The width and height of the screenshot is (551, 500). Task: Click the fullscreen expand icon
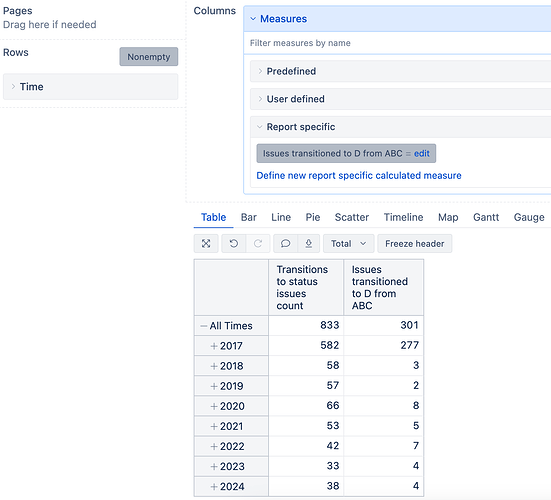[x=206, y=243]
